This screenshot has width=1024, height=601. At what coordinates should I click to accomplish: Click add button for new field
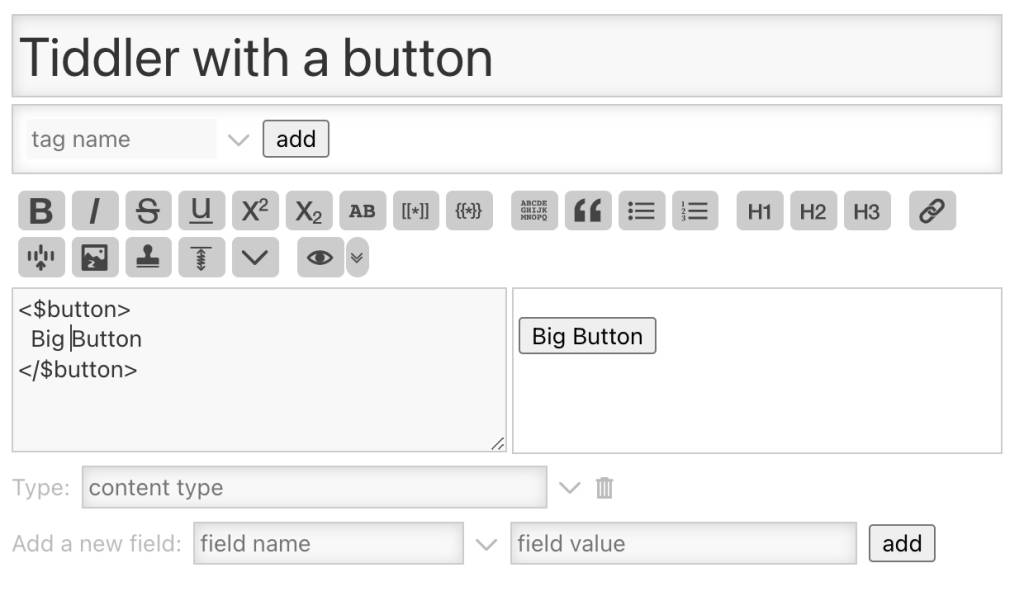[x=902, y=543]
